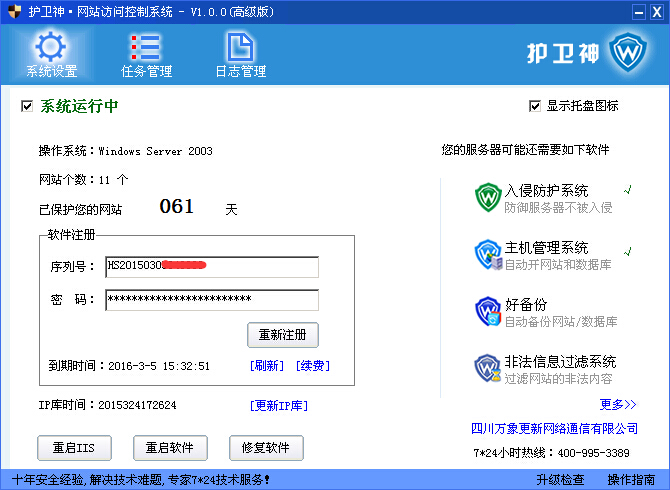Click the title bar app shield icon
The image size is (670, 490).
tap(15, 12)
